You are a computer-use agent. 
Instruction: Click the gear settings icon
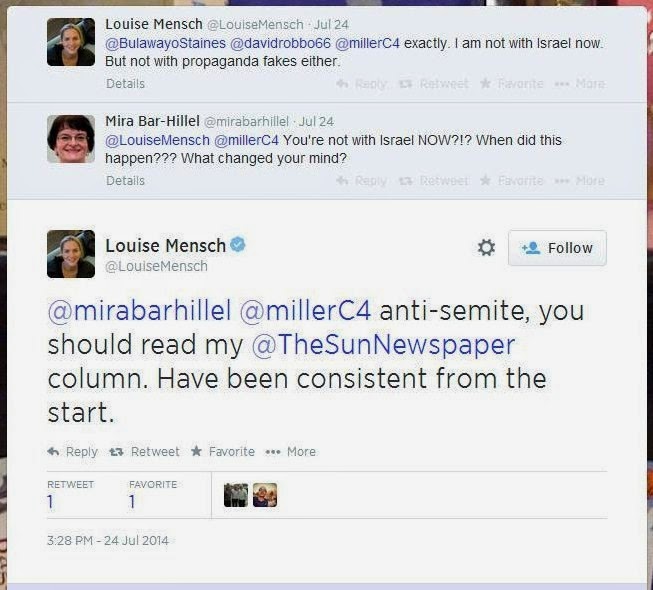point(486,248)
